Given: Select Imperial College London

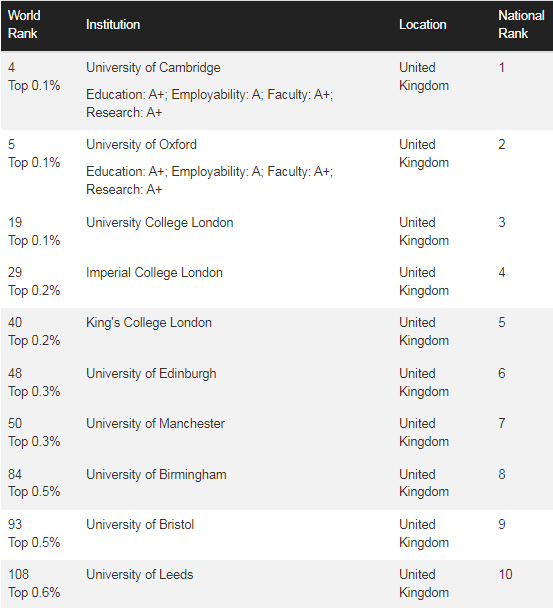Looking at the screenshot, I should (x=154, y=273).
